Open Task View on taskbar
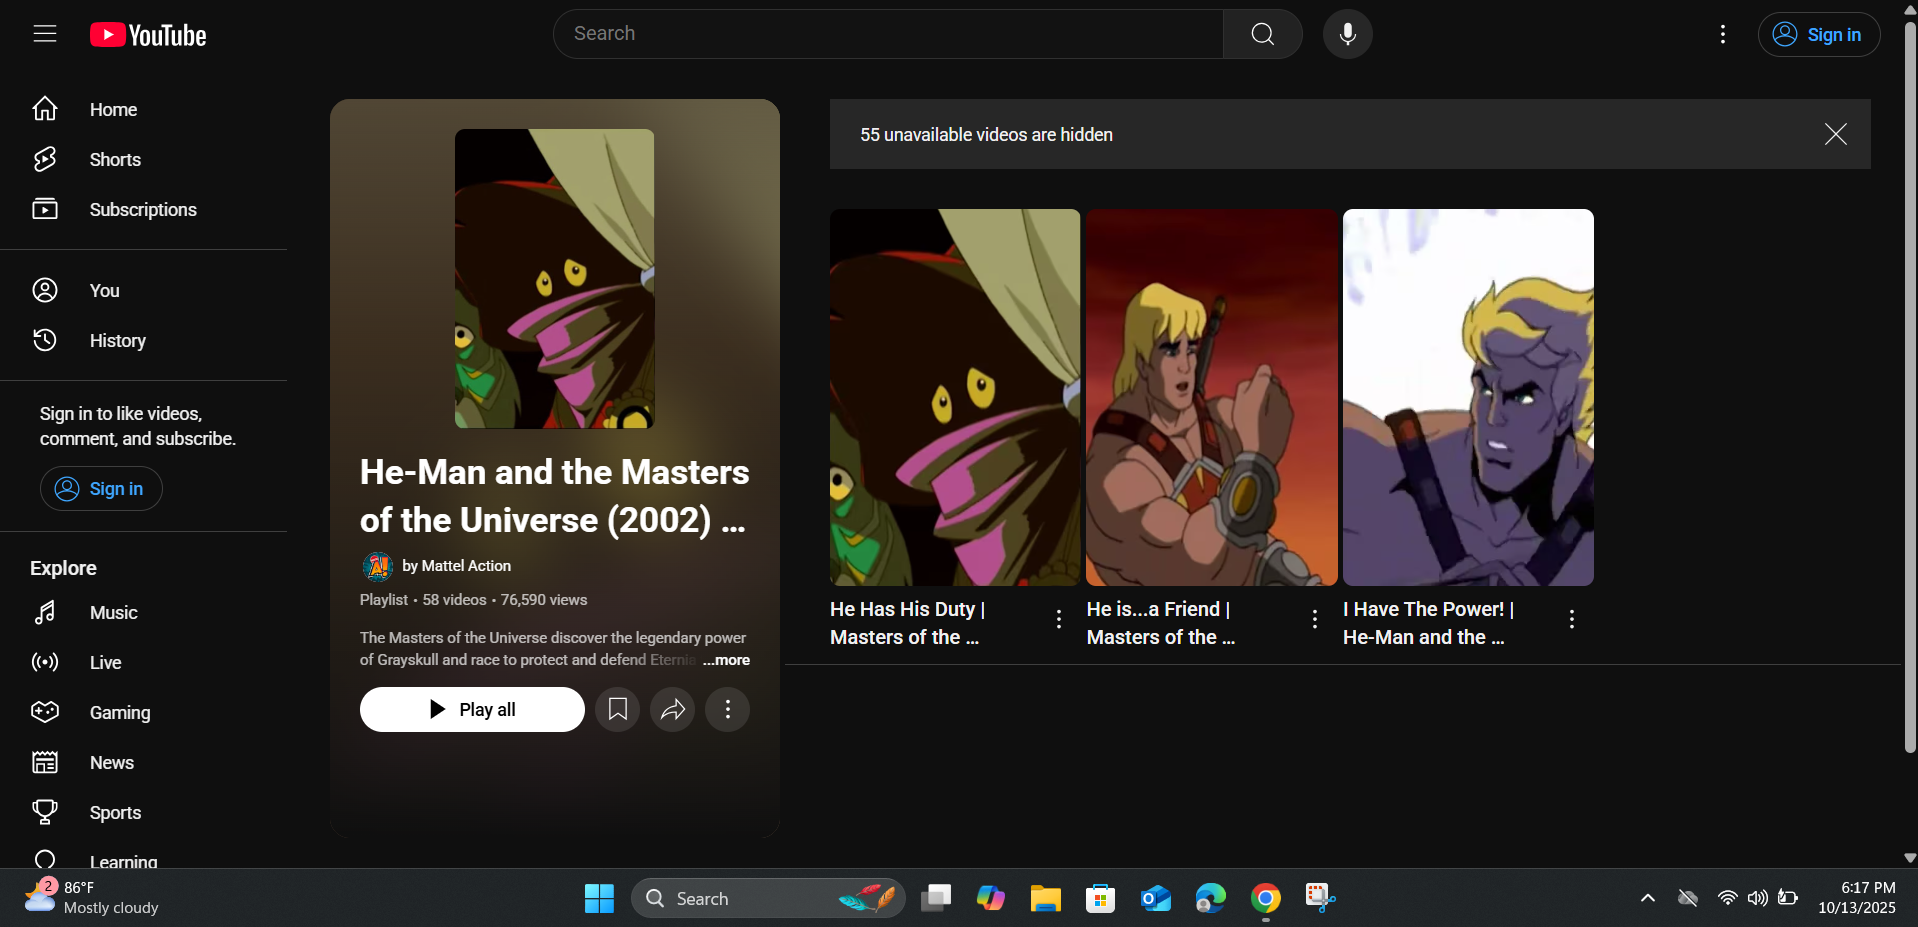Image resolution: width=1918 pixels, height=927 pixels. click(x=936, y=898)
